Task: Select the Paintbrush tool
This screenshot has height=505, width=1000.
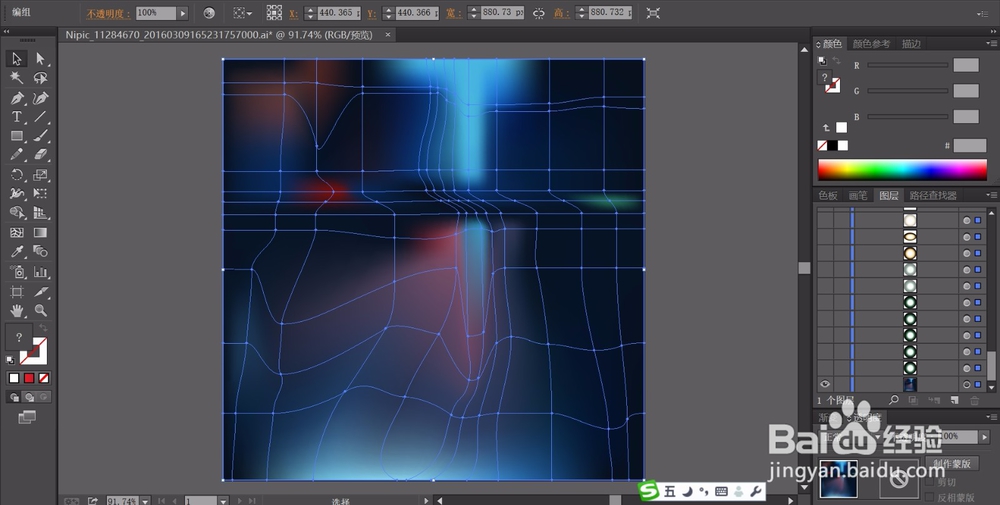Action: tap(40, 136)
